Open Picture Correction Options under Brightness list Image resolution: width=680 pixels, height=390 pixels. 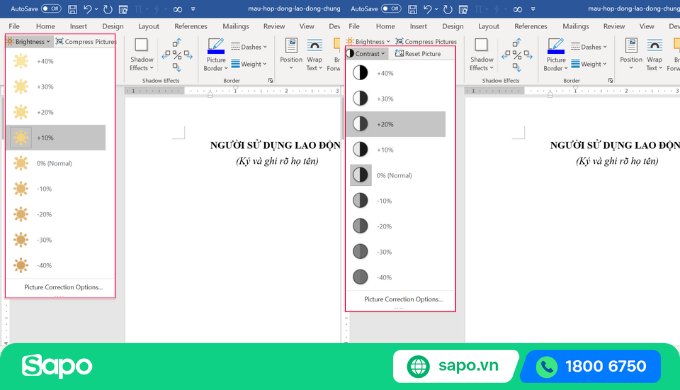tap(63, 287)
